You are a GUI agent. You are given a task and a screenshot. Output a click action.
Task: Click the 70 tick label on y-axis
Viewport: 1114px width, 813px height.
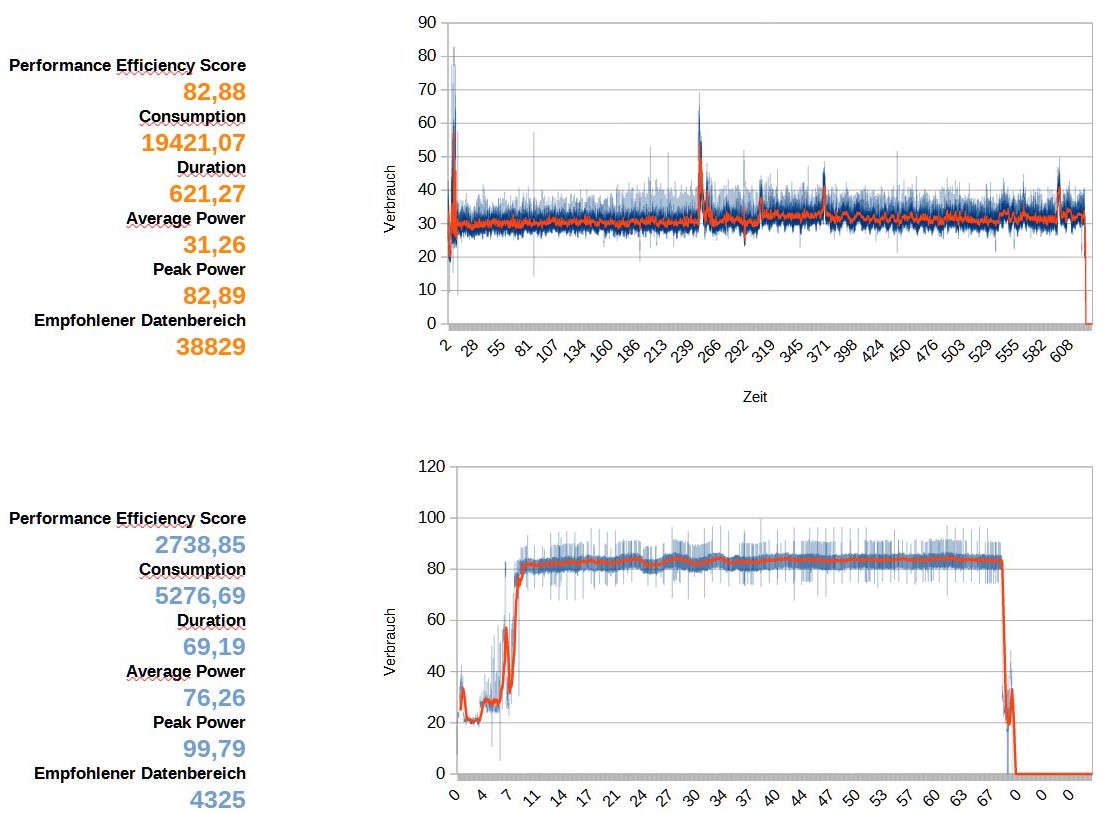coord(427,90)
